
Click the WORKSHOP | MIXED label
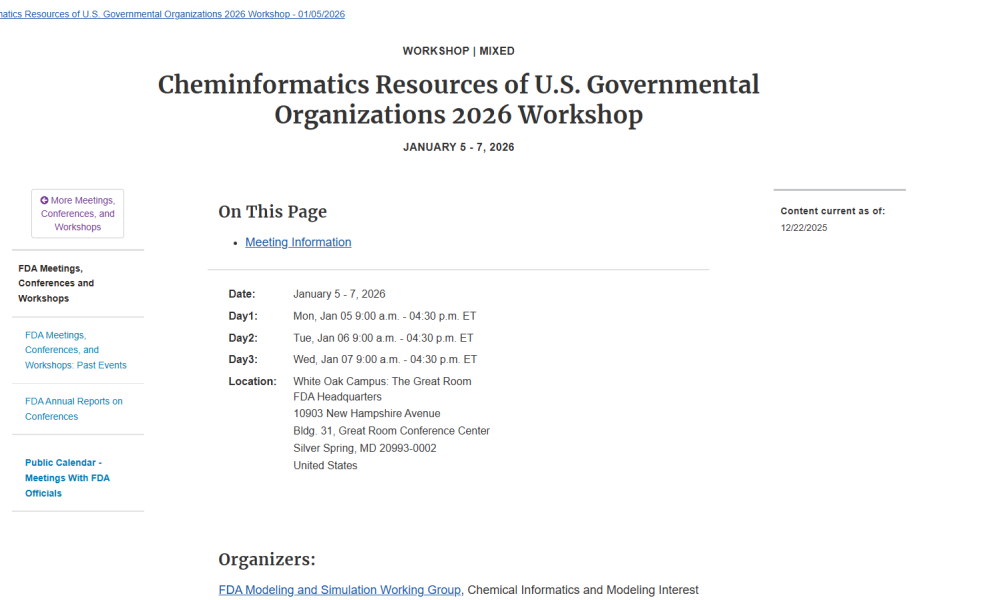point(459,51)
